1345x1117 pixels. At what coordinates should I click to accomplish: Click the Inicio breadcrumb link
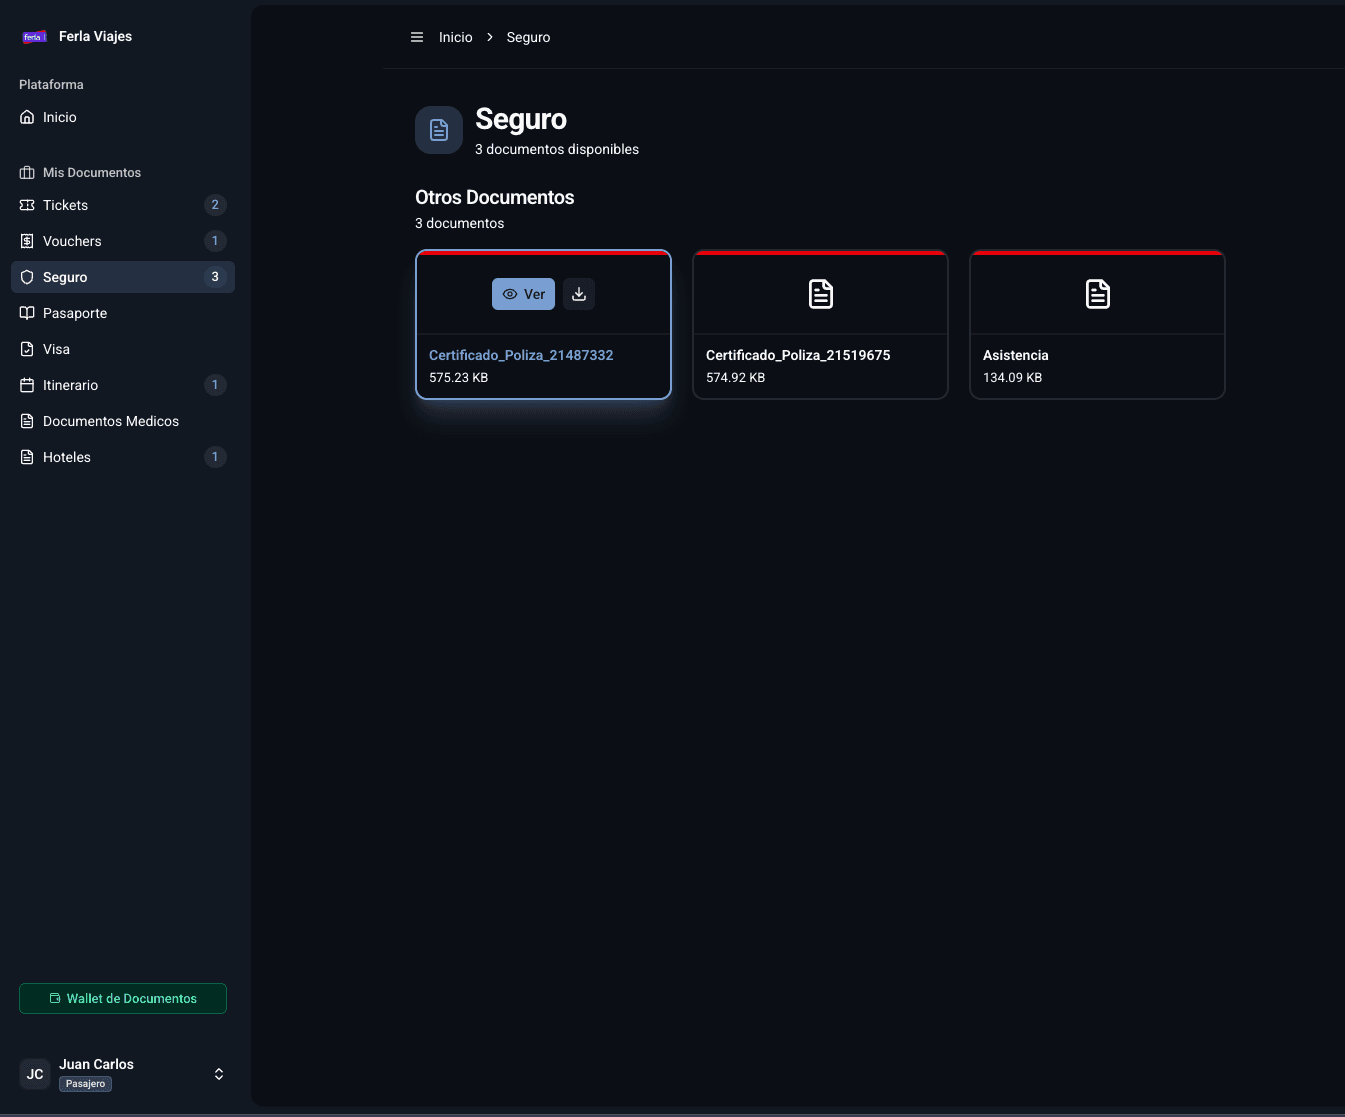pyautogui.click(x=455, y=37)
